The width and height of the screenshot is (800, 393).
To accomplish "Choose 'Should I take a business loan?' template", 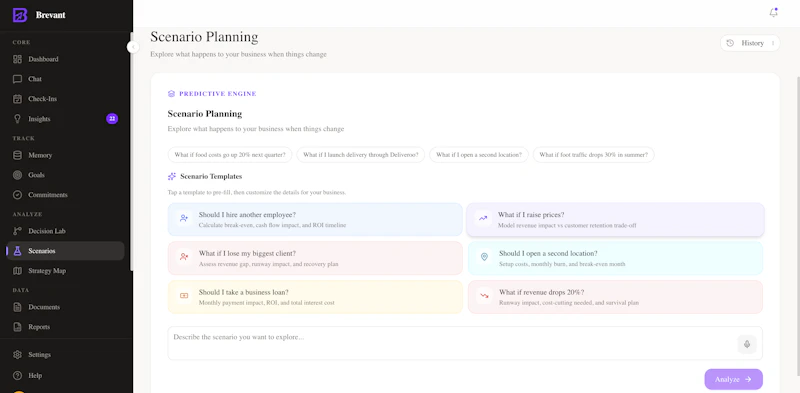I will click(x=315, y=297).
